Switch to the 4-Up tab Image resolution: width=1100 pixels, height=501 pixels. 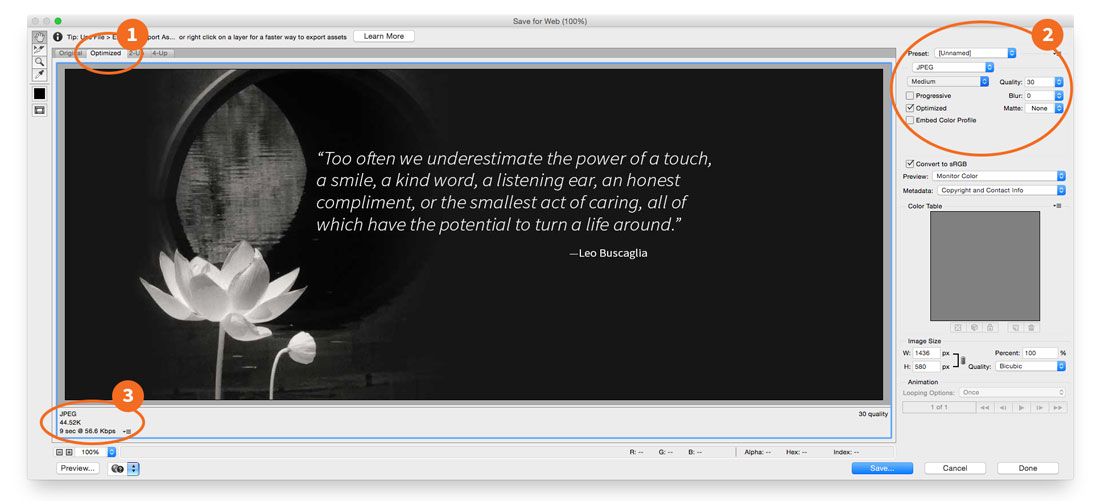pyautogui.click(x=161, y=53)
